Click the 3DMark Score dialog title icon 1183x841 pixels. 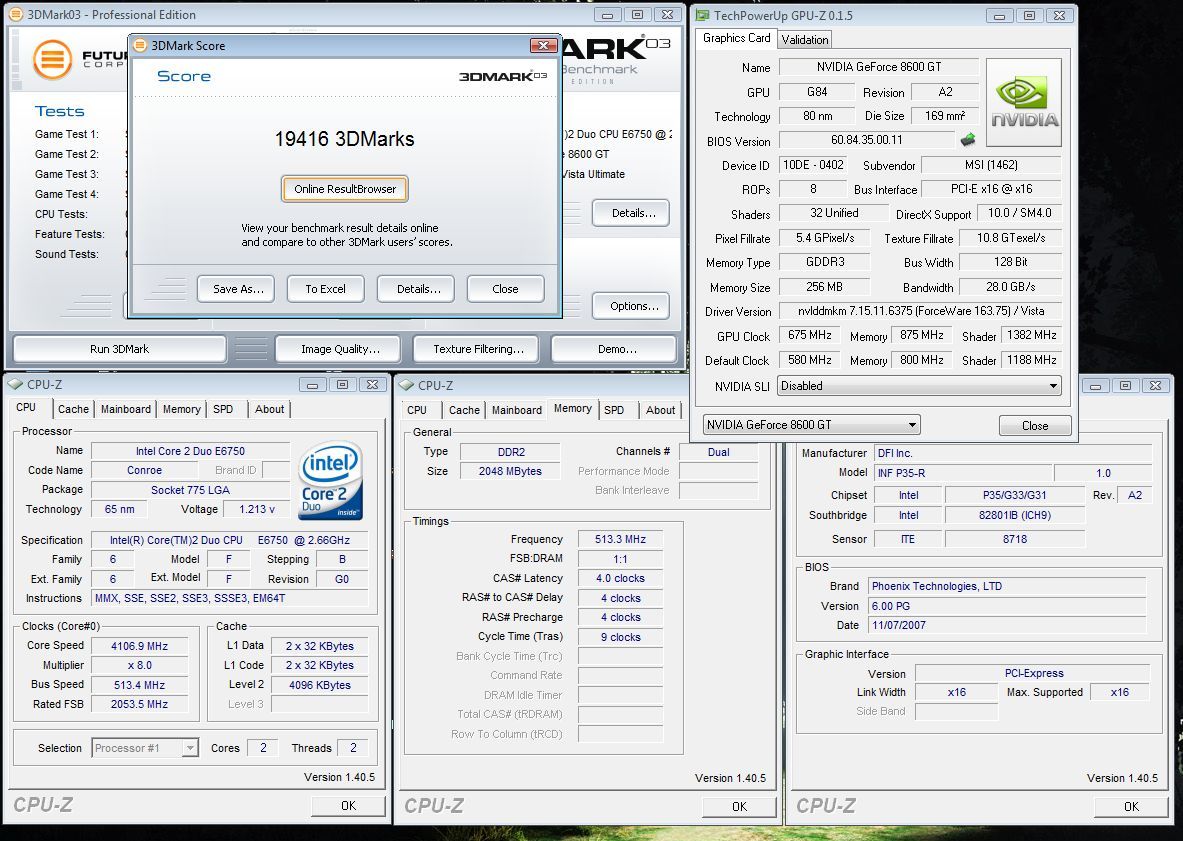tap(140, 45)
